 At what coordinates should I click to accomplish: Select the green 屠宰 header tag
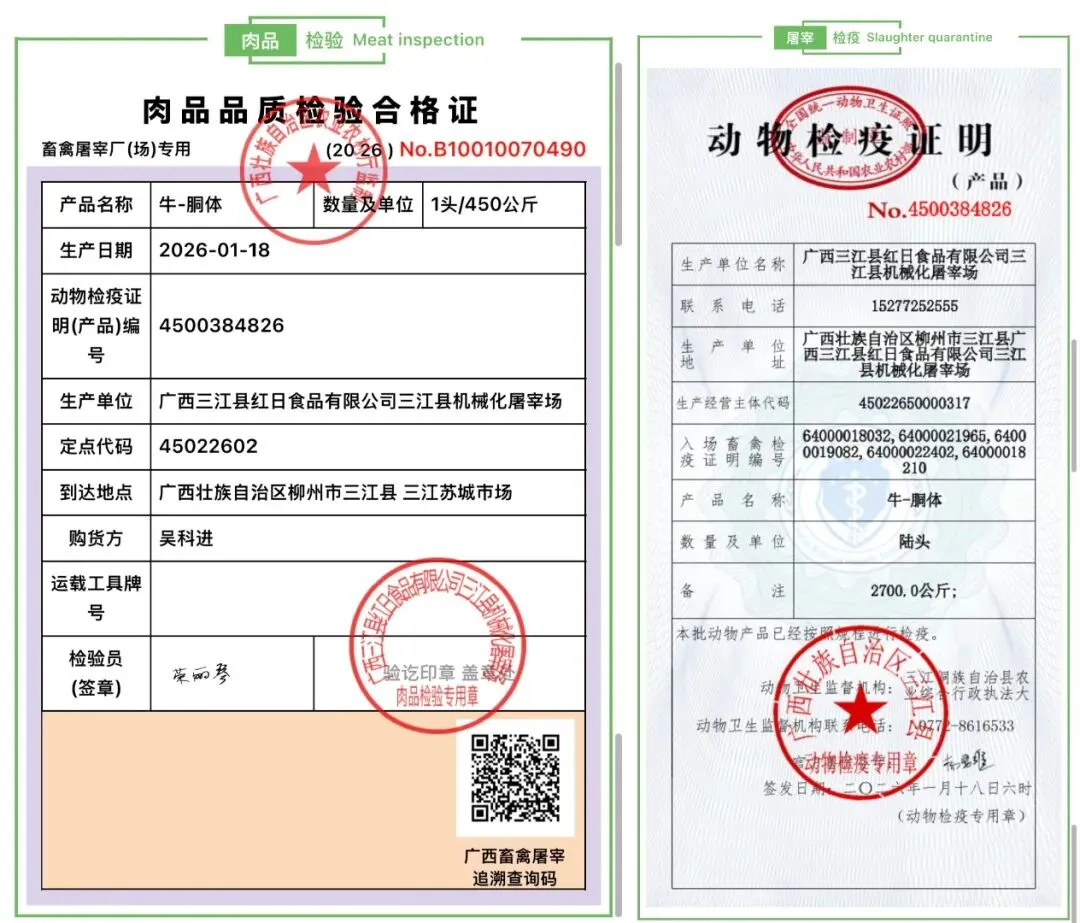tap(800, 38)
